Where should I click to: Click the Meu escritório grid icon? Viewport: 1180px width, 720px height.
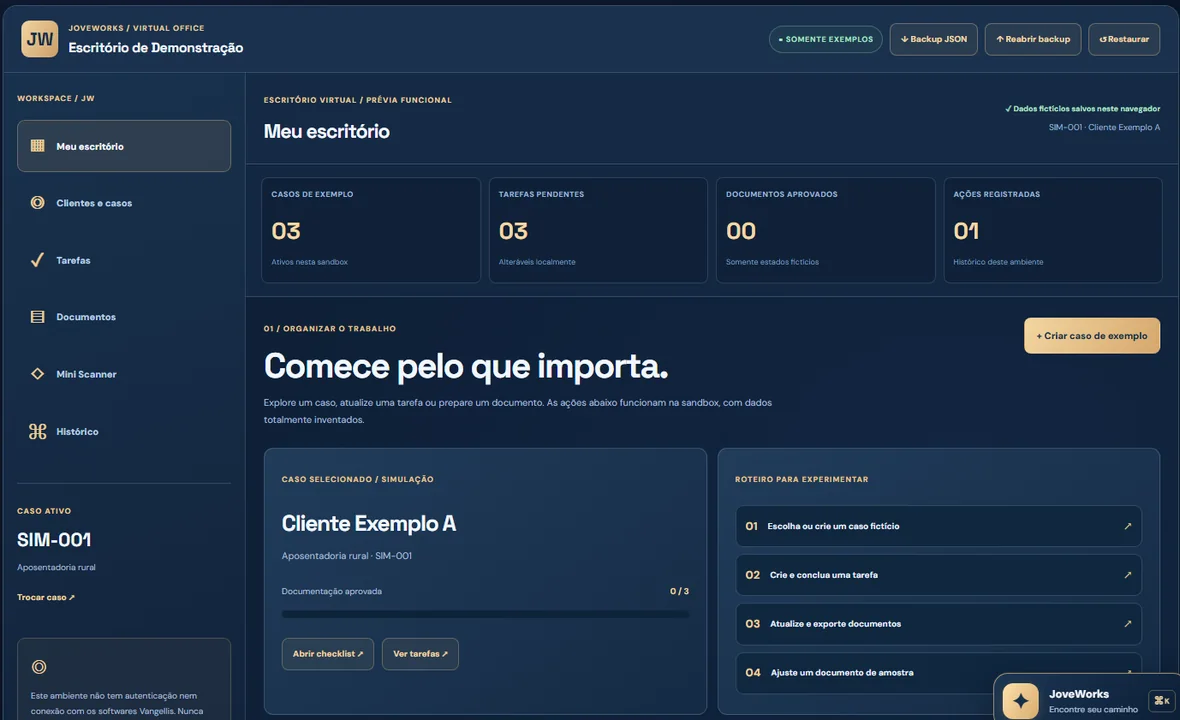click(37, 146)
